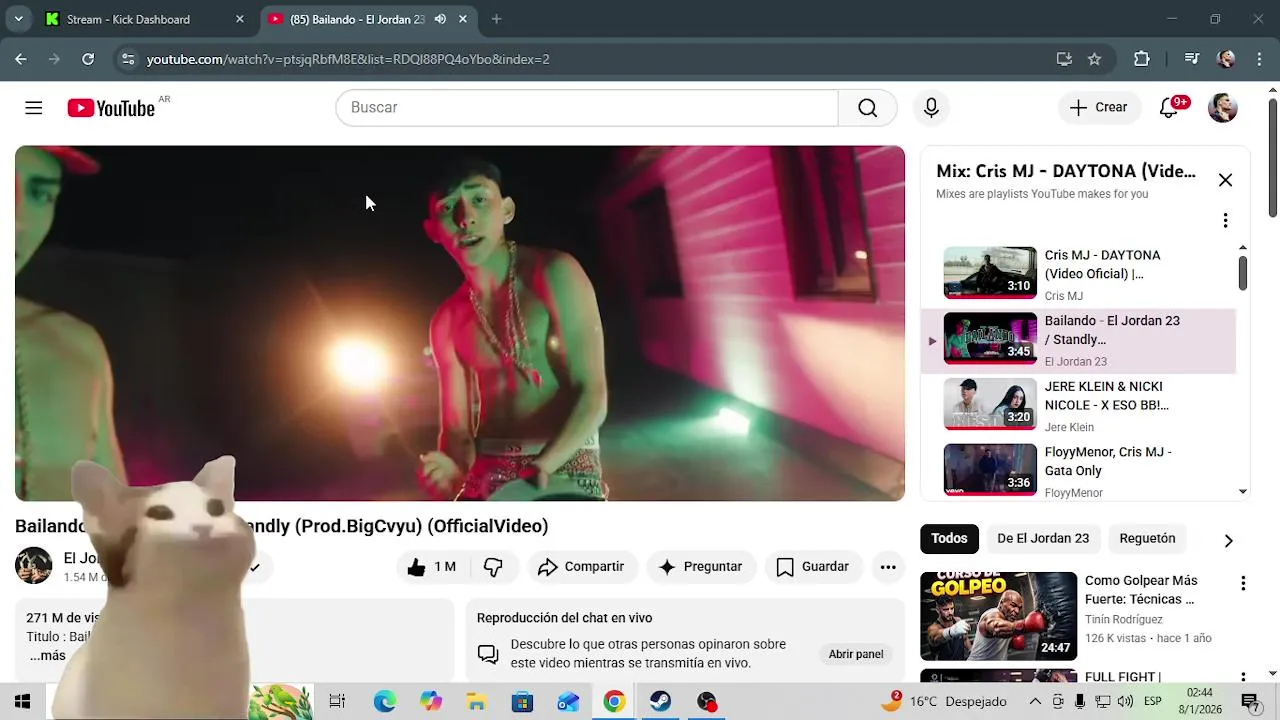This screenshot has height=720, width=1280.
Task: Start voice search with microphone icon
Action: 931,108
